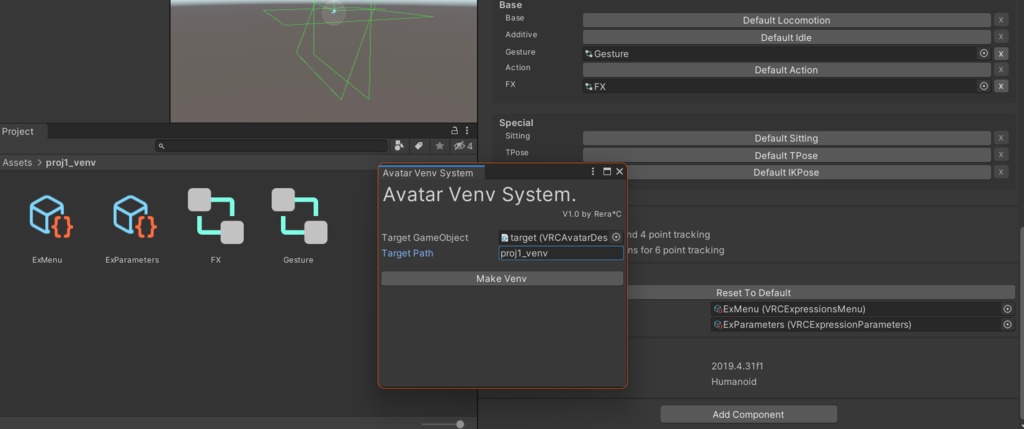Open object picker for FX layer
This screenshot has height=429, width=1024.
click(x=984, y=86)
